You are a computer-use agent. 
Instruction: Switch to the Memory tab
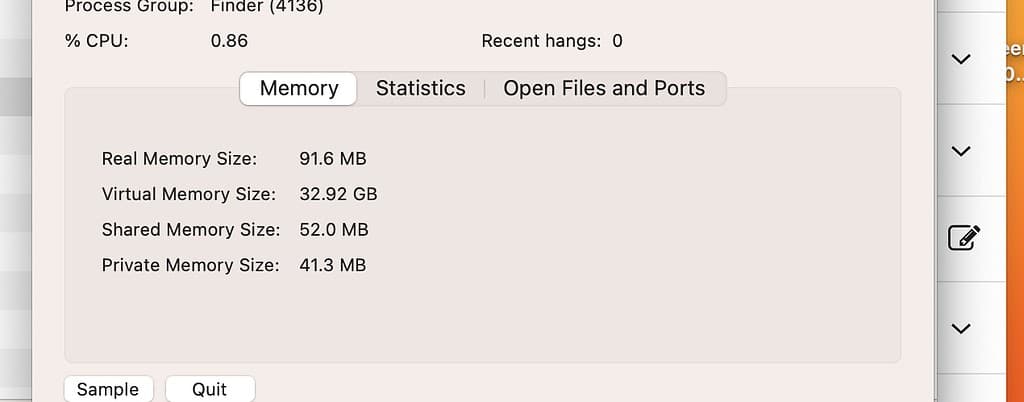(x=298, y=88)
